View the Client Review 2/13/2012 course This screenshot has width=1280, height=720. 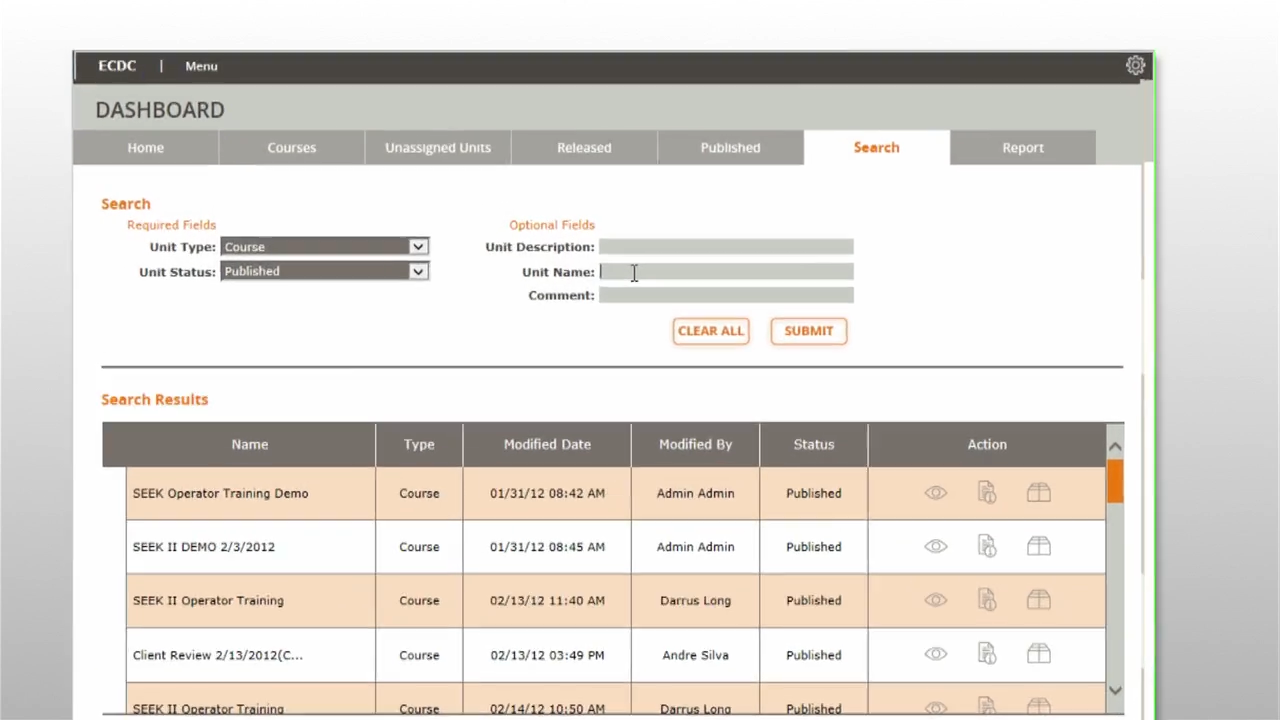point(935,654)
